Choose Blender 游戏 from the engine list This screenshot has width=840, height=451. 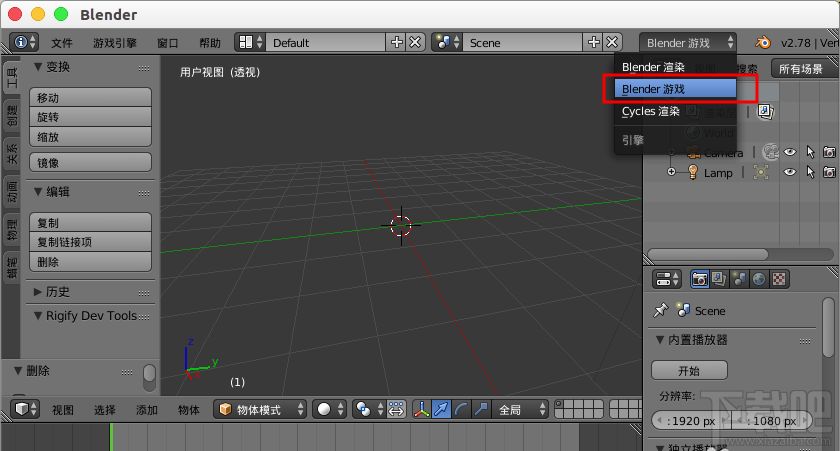(x=675, y=89)
